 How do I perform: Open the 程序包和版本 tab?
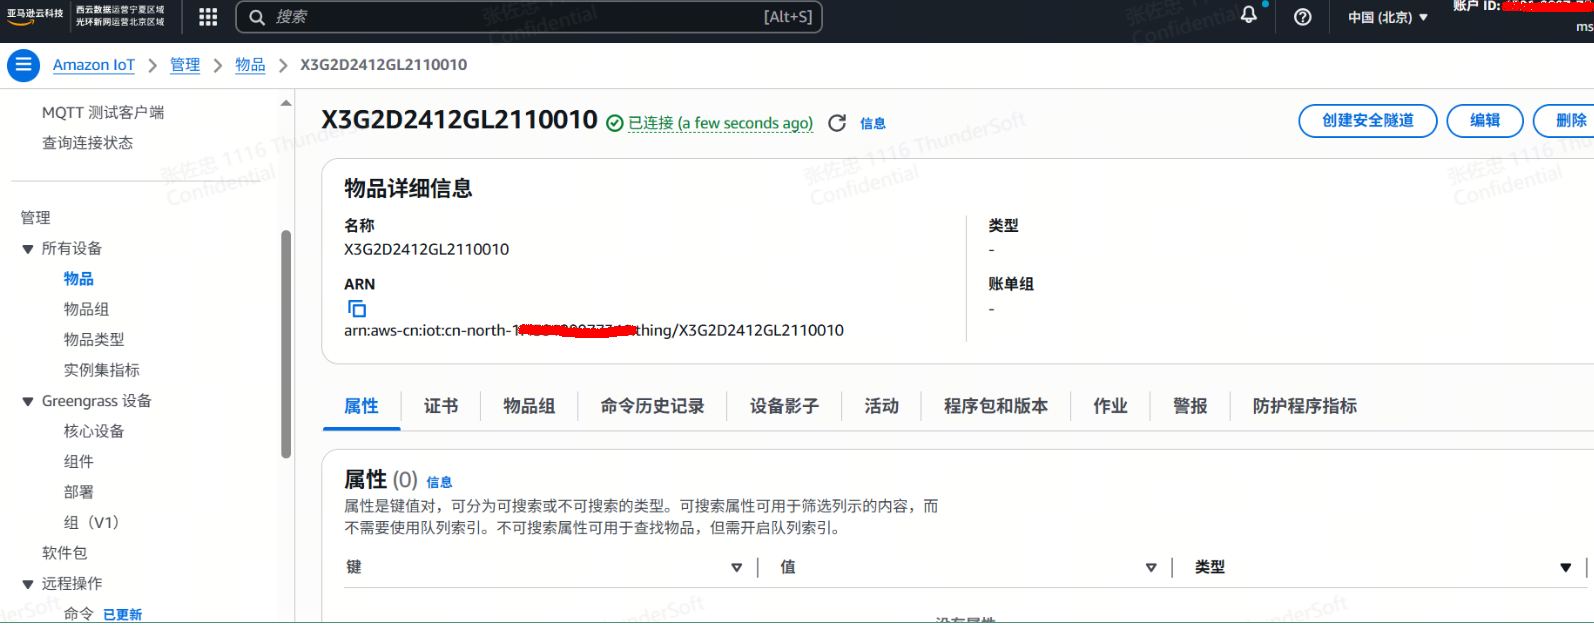tap(996, 406)
